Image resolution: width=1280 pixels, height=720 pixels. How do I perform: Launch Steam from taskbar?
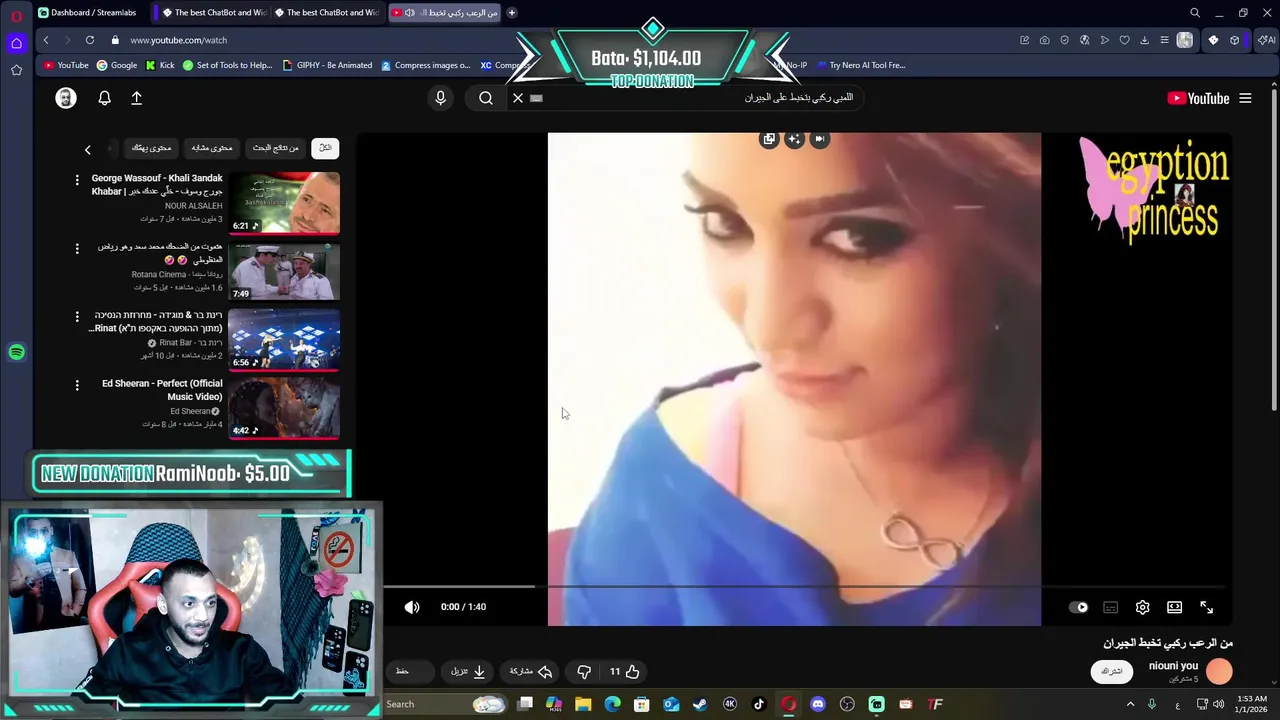click(x=700, y=704)
